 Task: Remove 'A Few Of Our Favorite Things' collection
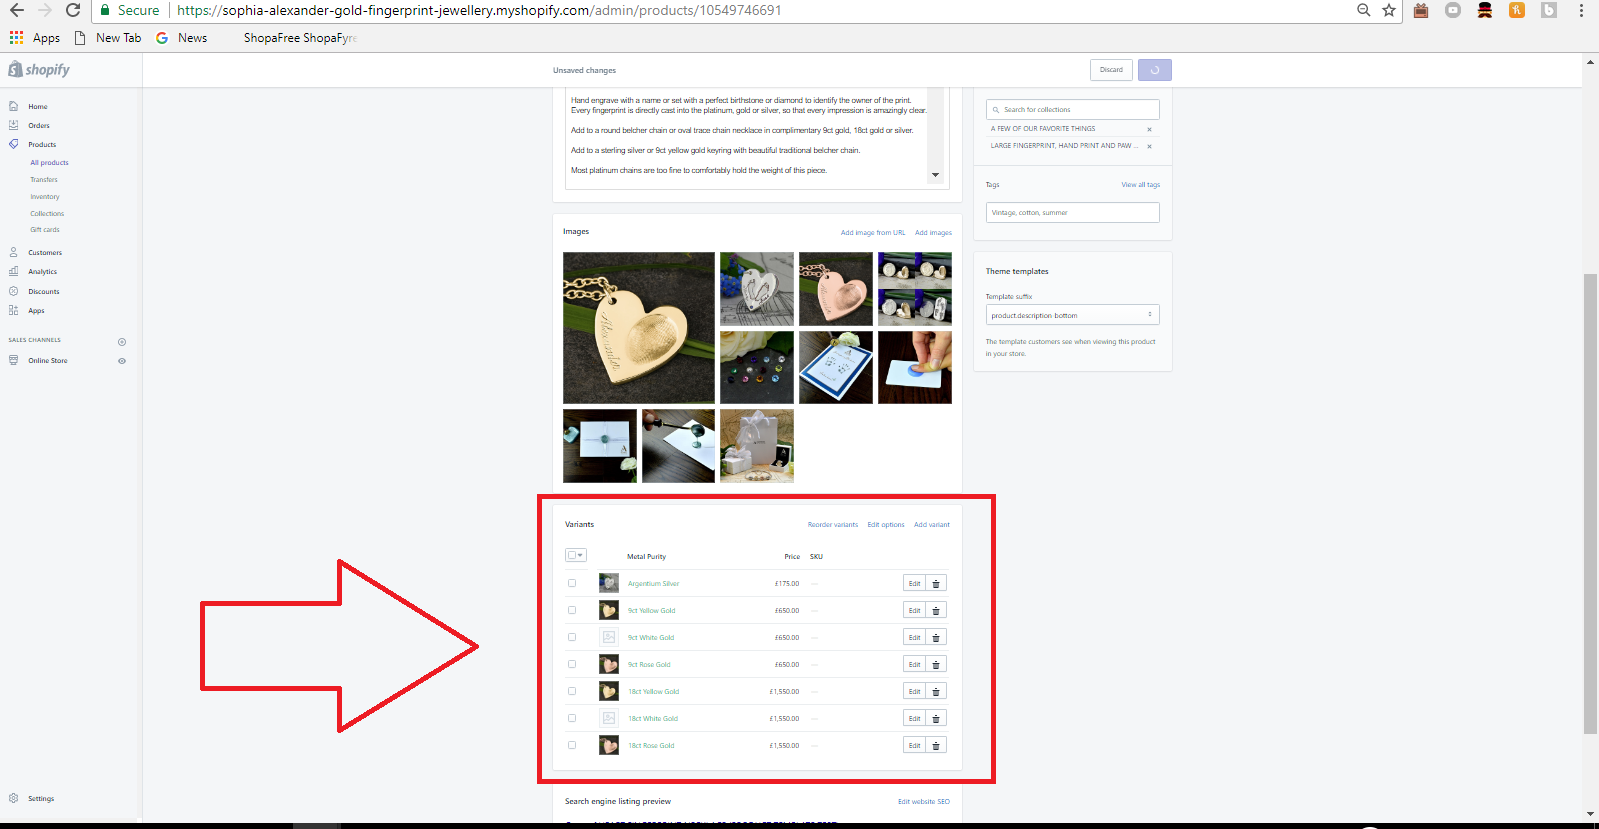click(1149, 129)
